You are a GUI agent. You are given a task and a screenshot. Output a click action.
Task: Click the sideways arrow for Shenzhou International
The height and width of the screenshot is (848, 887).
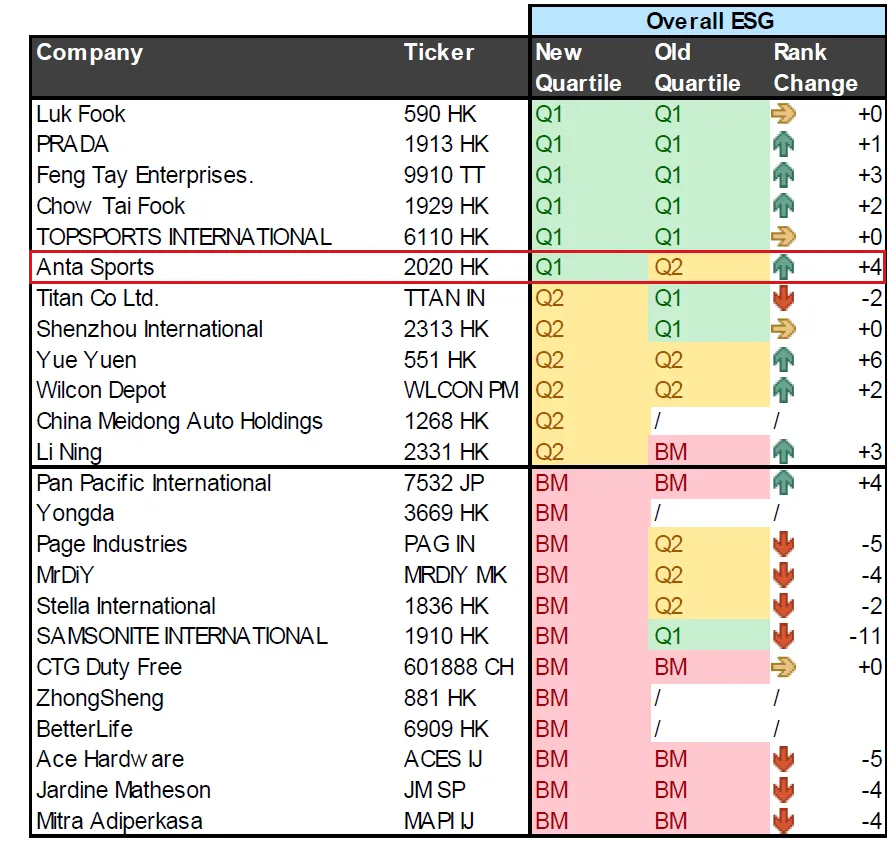click(x=783, y=329)
